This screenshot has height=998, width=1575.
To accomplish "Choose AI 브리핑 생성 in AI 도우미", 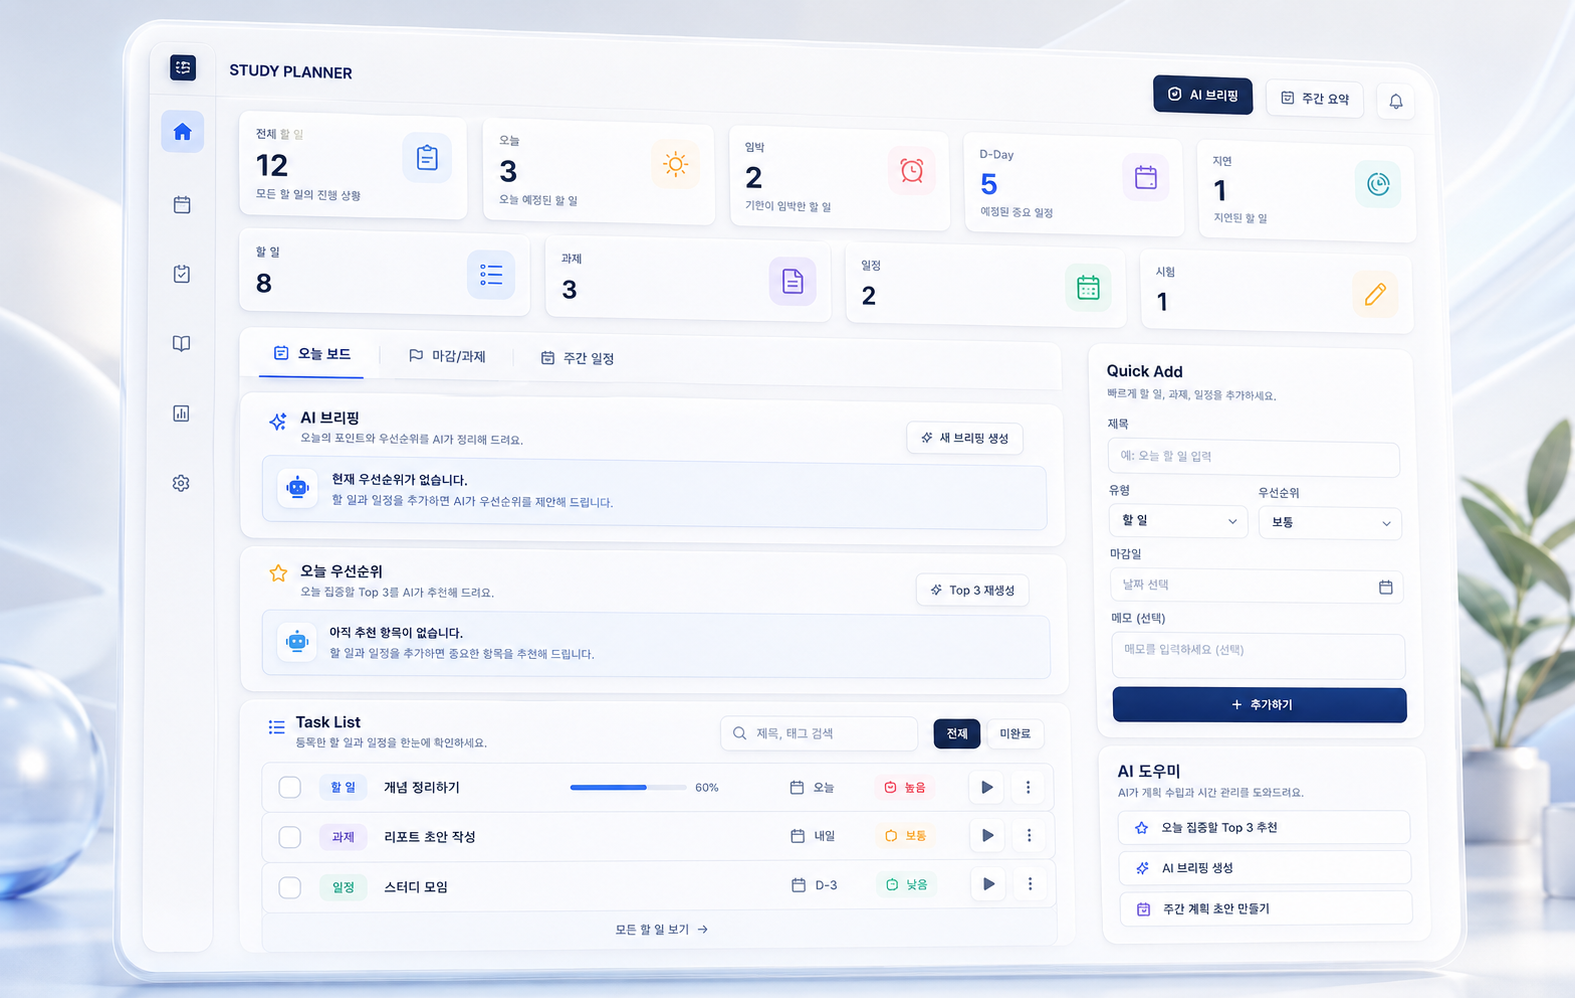I will pyautogui.click(x=1265, y=868).
